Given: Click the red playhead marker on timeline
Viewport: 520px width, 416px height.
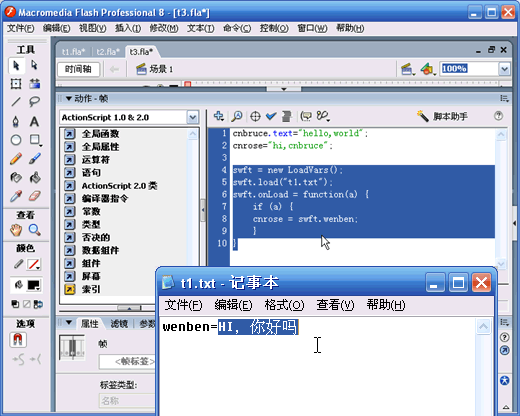Looking at the screenshot, I should point(187,84).
